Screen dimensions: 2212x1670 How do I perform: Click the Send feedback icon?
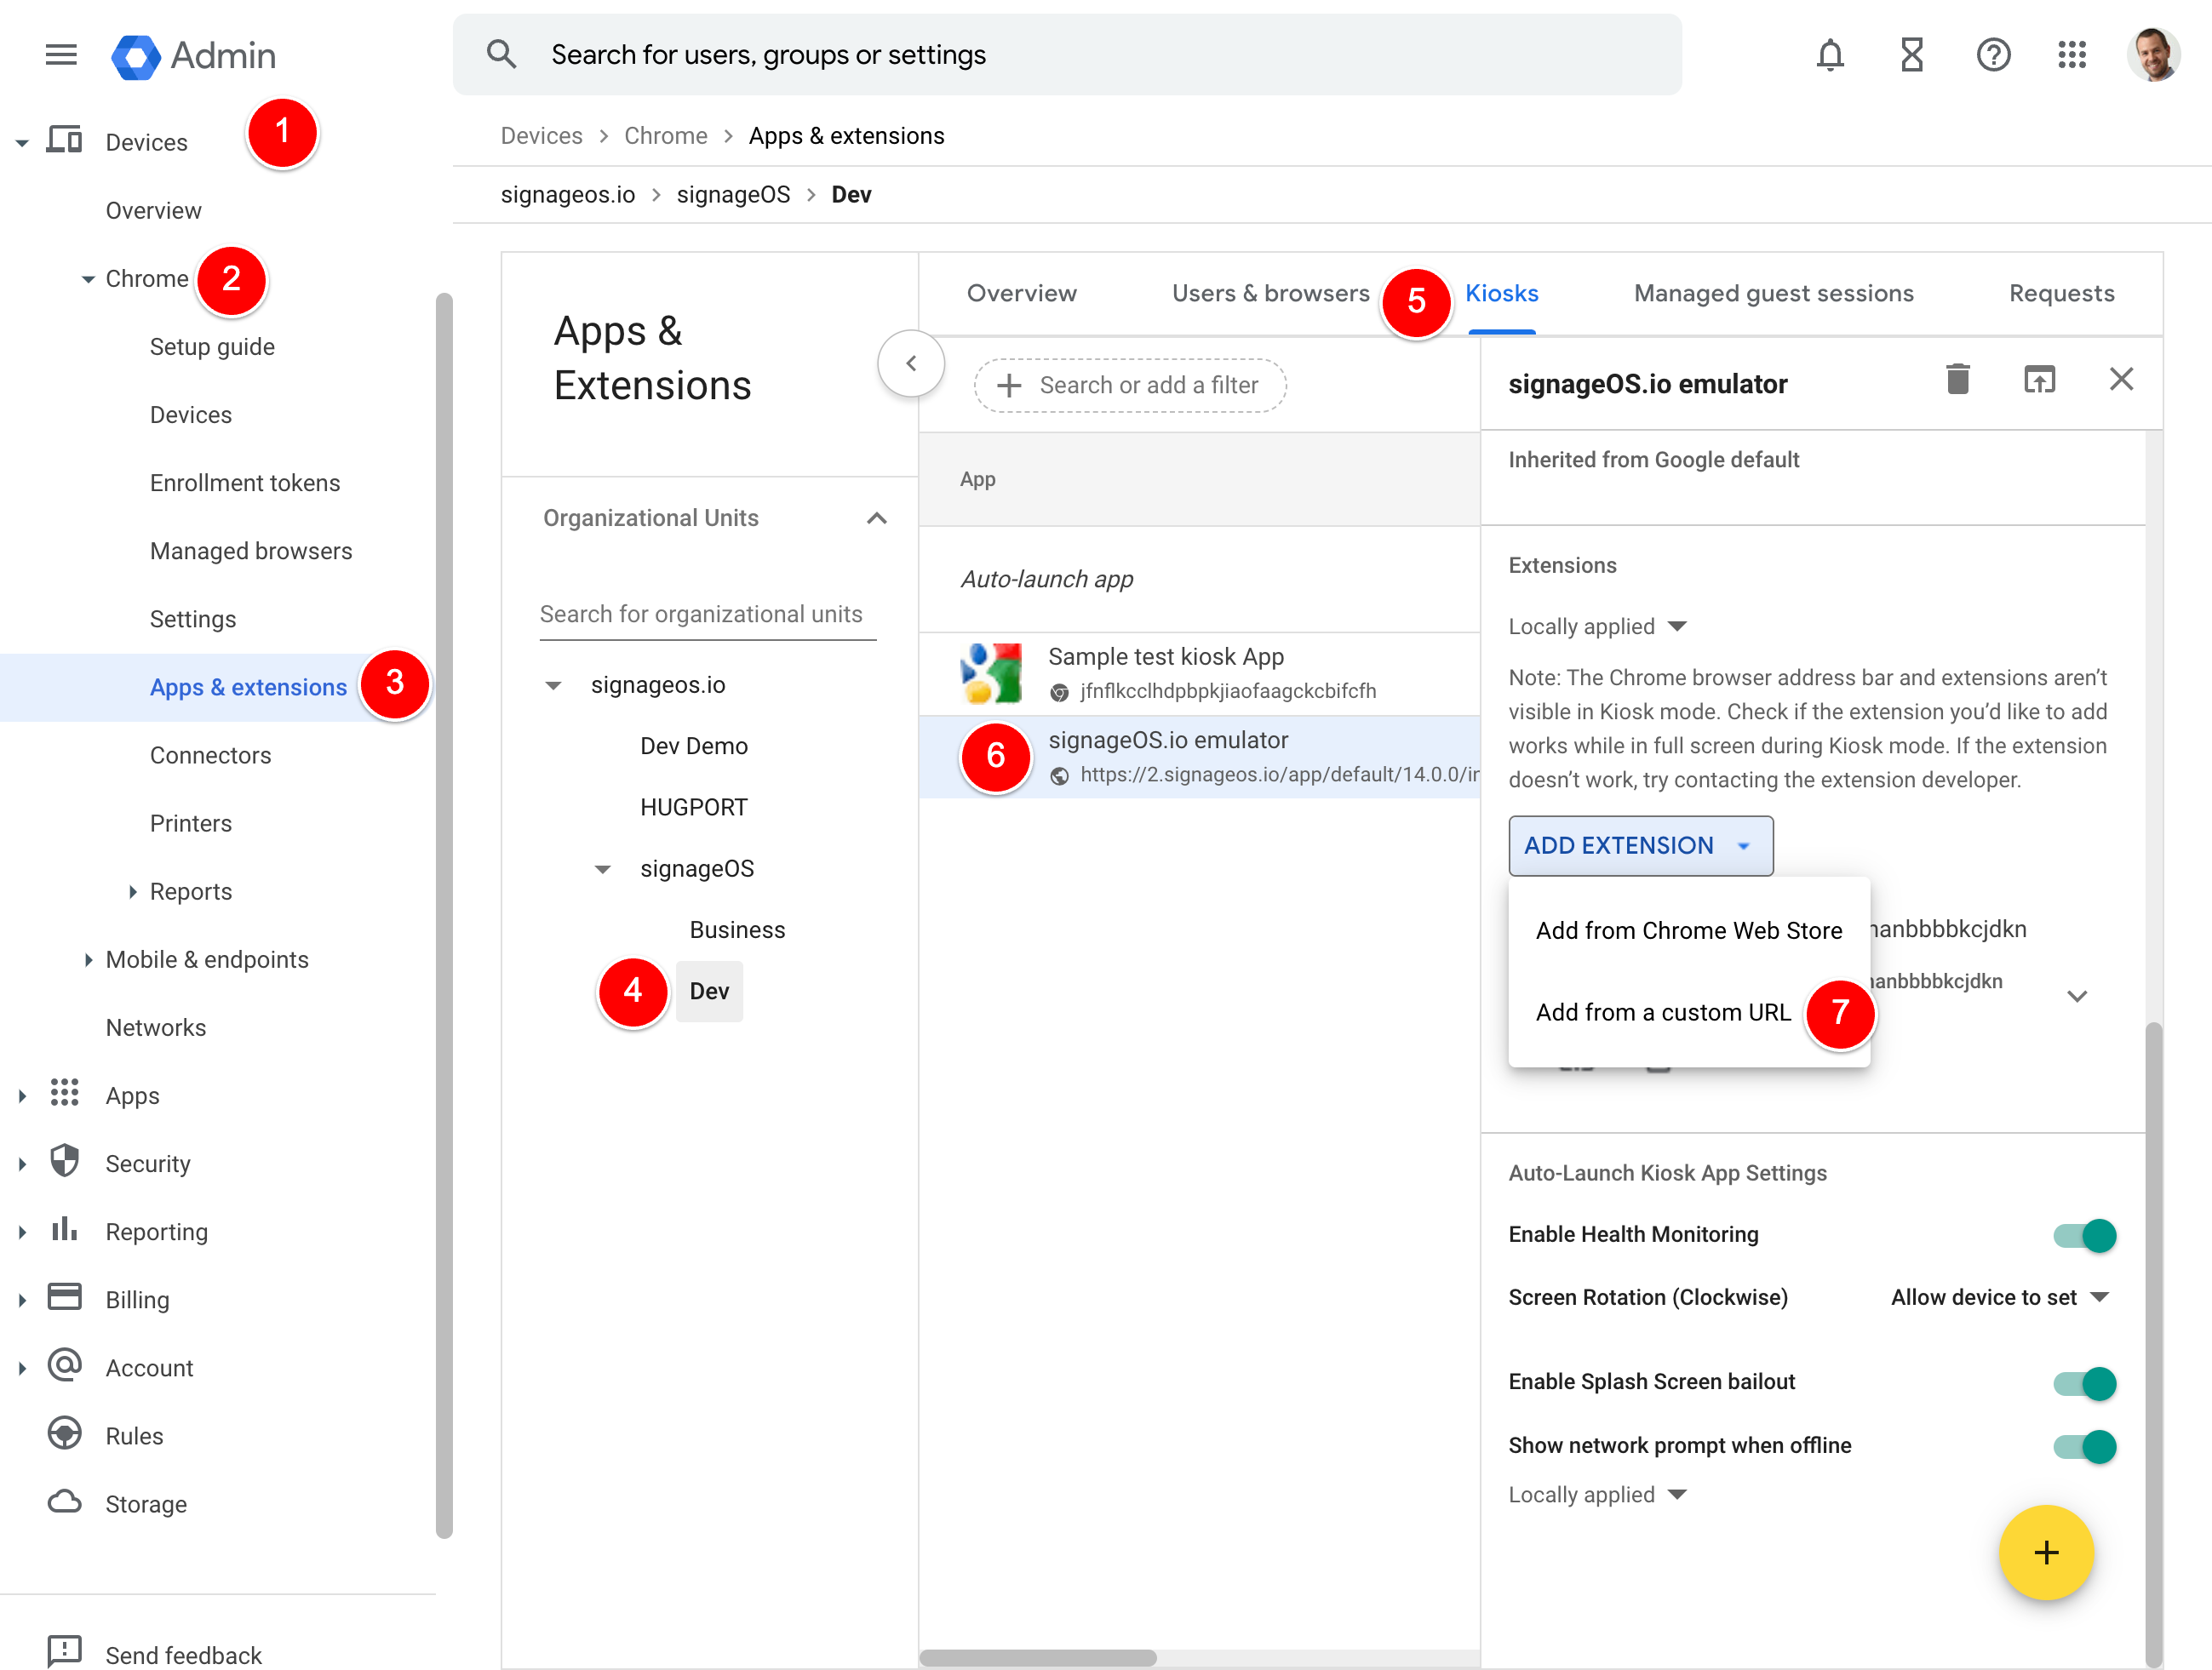click(65, 1652)
